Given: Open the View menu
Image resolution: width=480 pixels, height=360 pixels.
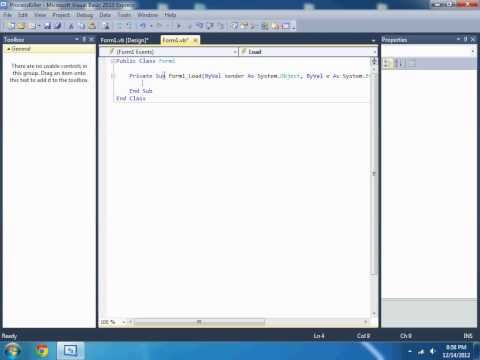Looking at the screenshot, I should [x=40, y=15].
